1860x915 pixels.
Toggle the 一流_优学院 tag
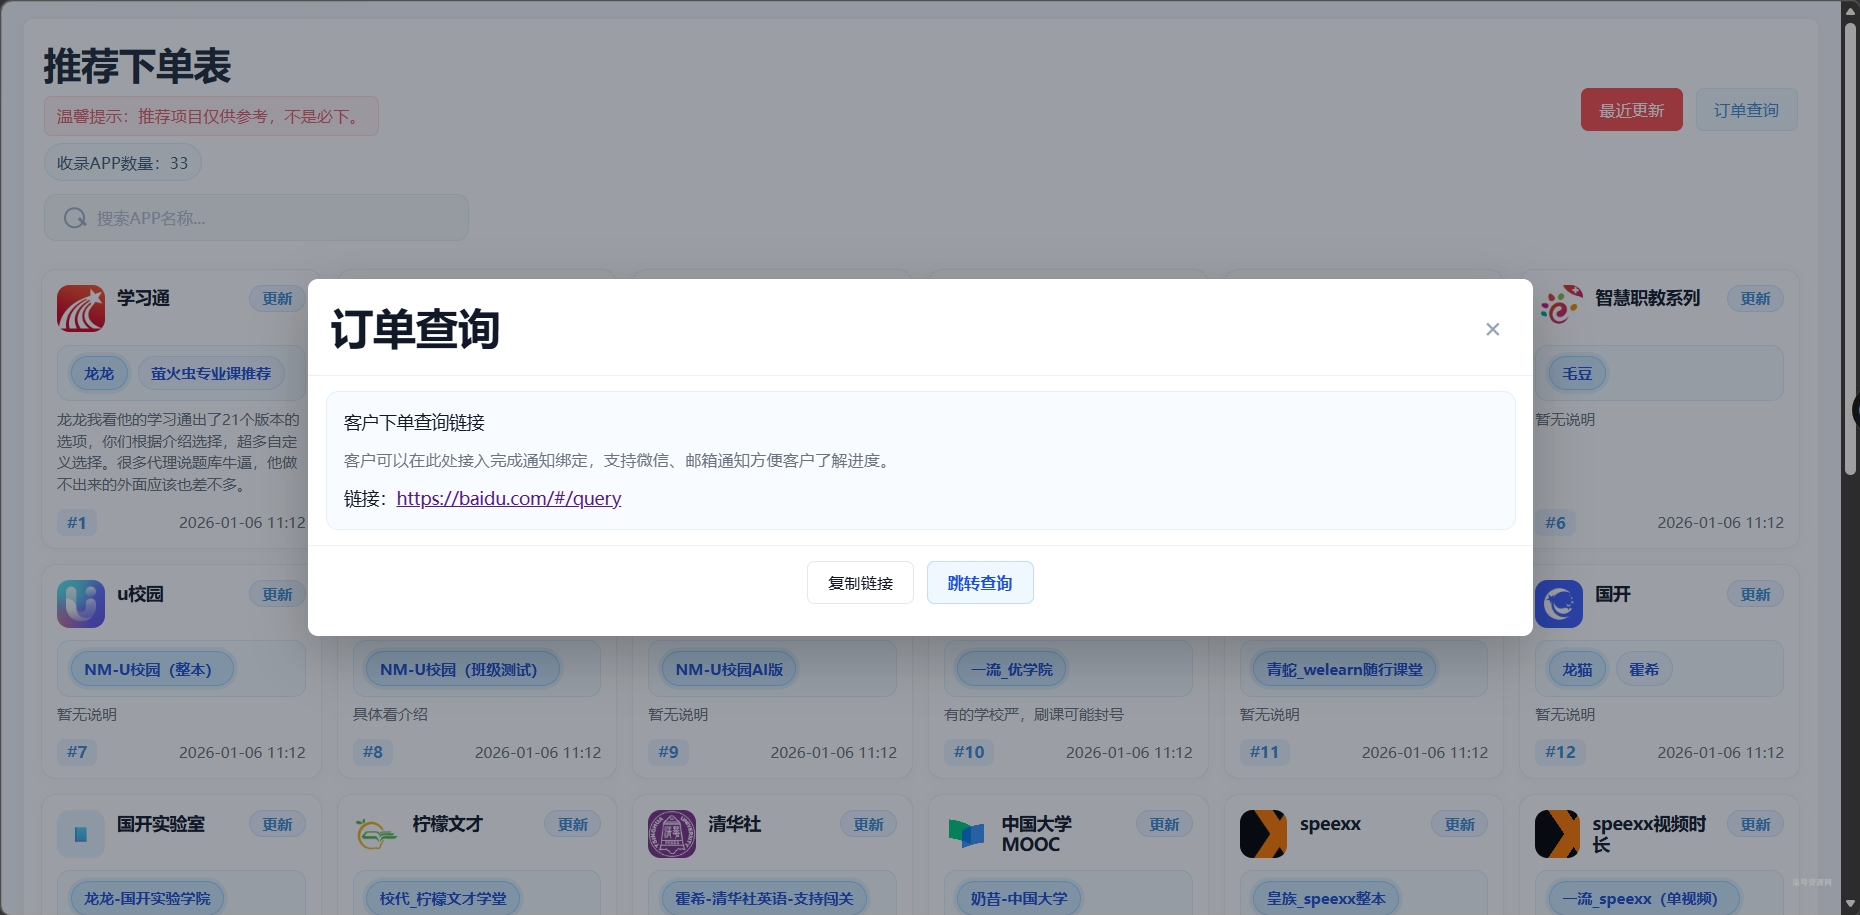(x=1010, y=669)
